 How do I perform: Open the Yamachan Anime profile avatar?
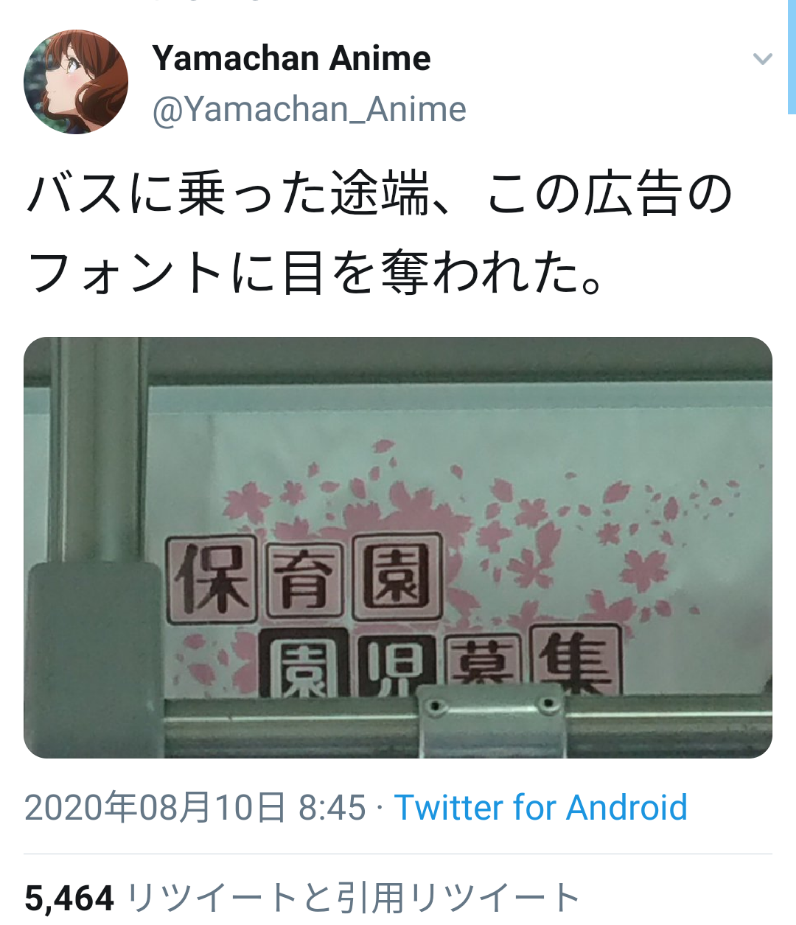[x=76, y=81]
